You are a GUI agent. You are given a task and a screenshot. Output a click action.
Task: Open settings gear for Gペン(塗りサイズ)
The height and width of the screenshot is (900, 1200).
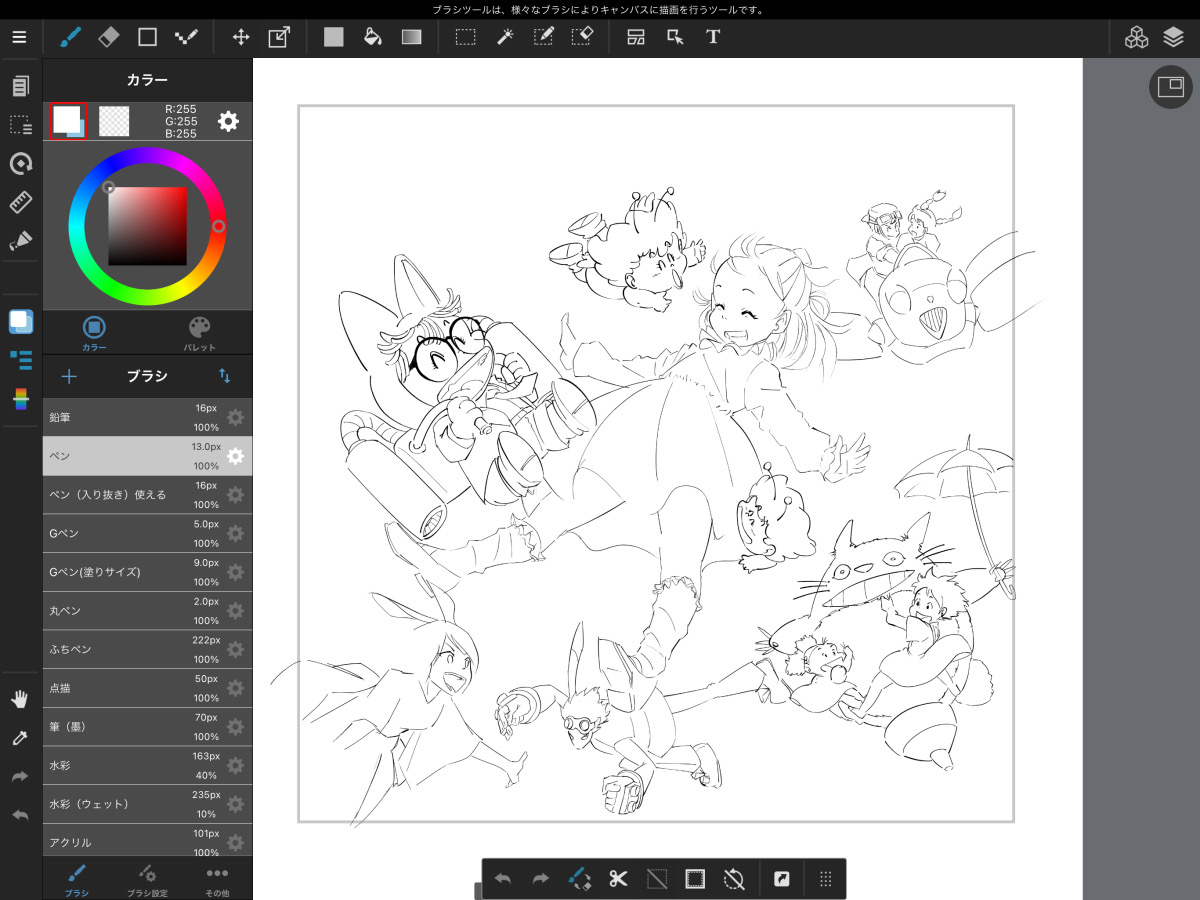tap(235, 572)
